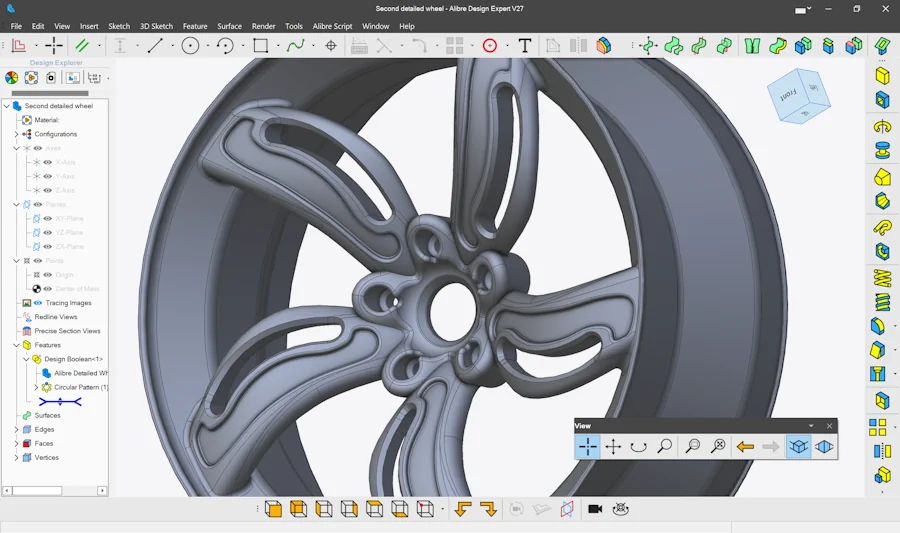The width and height of the screenshot is (900, 533).
Task: Select the Surfaces tree item
Action: 47,415
